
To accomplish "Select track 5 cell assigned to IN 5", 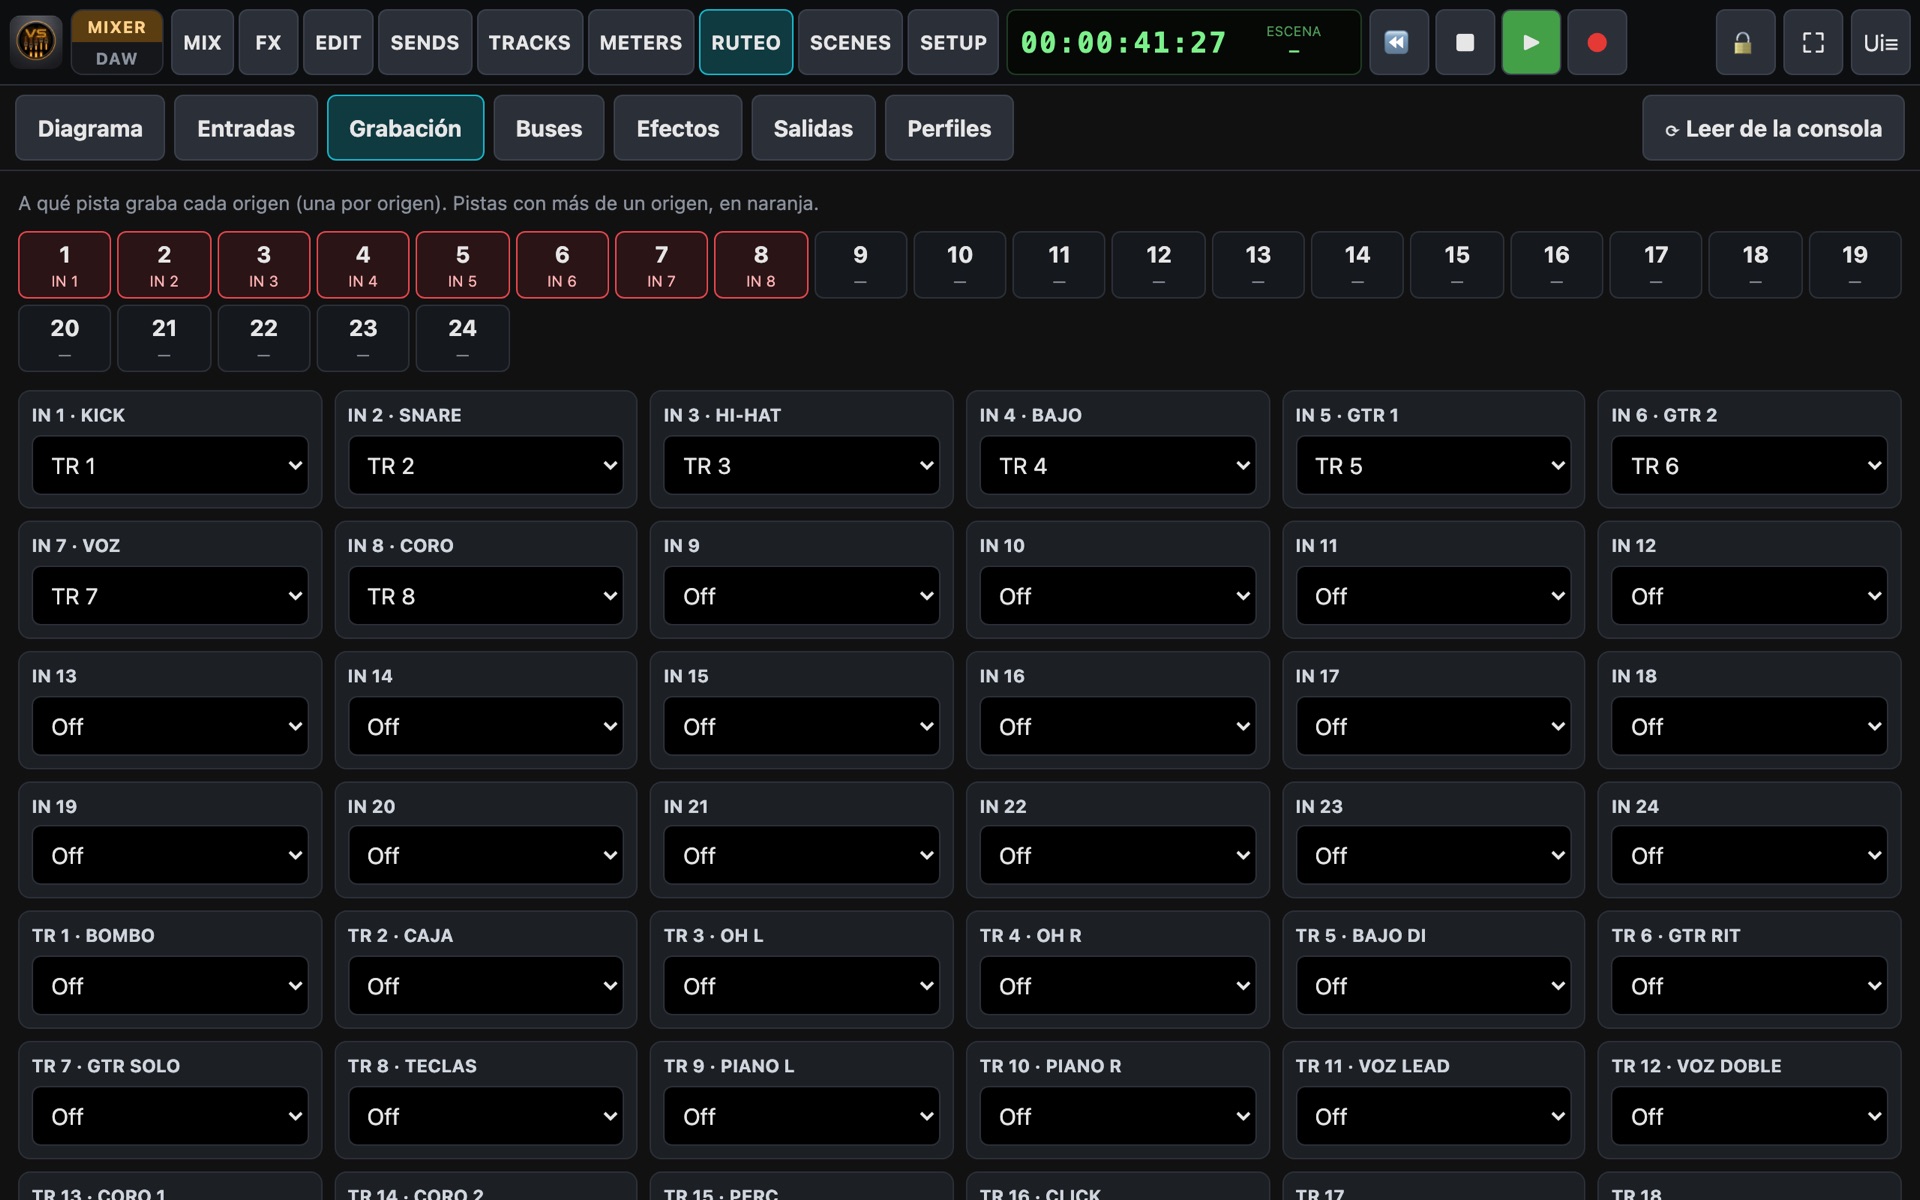I will point(462,265).
